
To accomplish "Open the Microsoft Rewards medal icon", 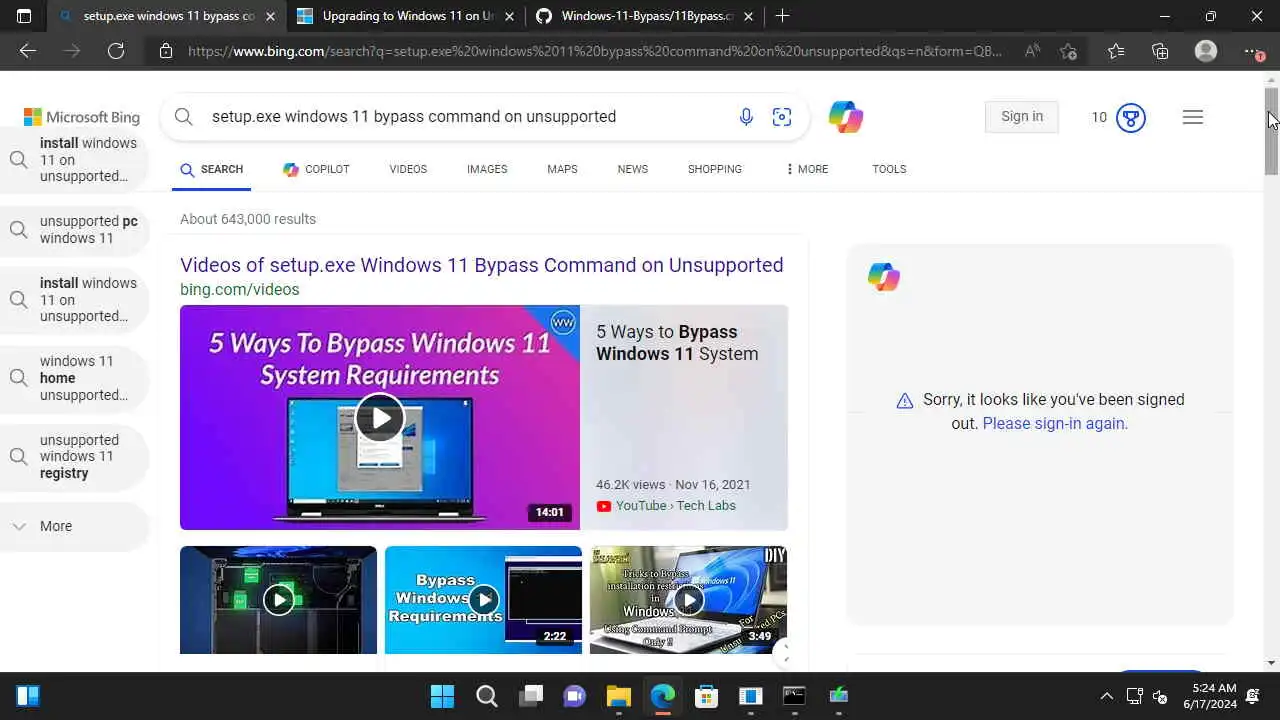I will pos(1131,118).
